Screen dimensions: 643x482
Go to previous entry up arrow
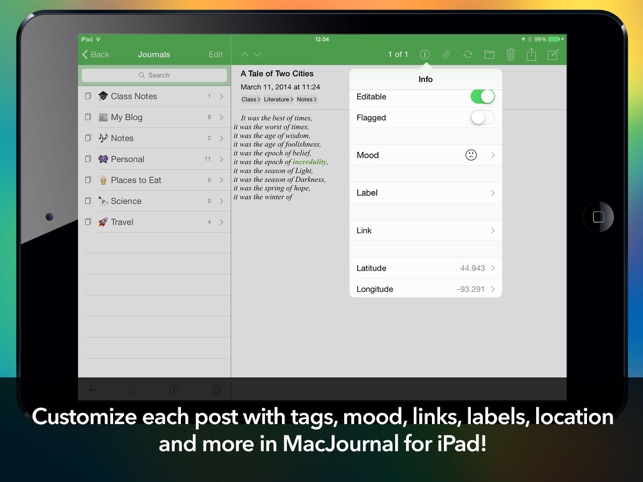pyautogui.click(x=244, y=54)
